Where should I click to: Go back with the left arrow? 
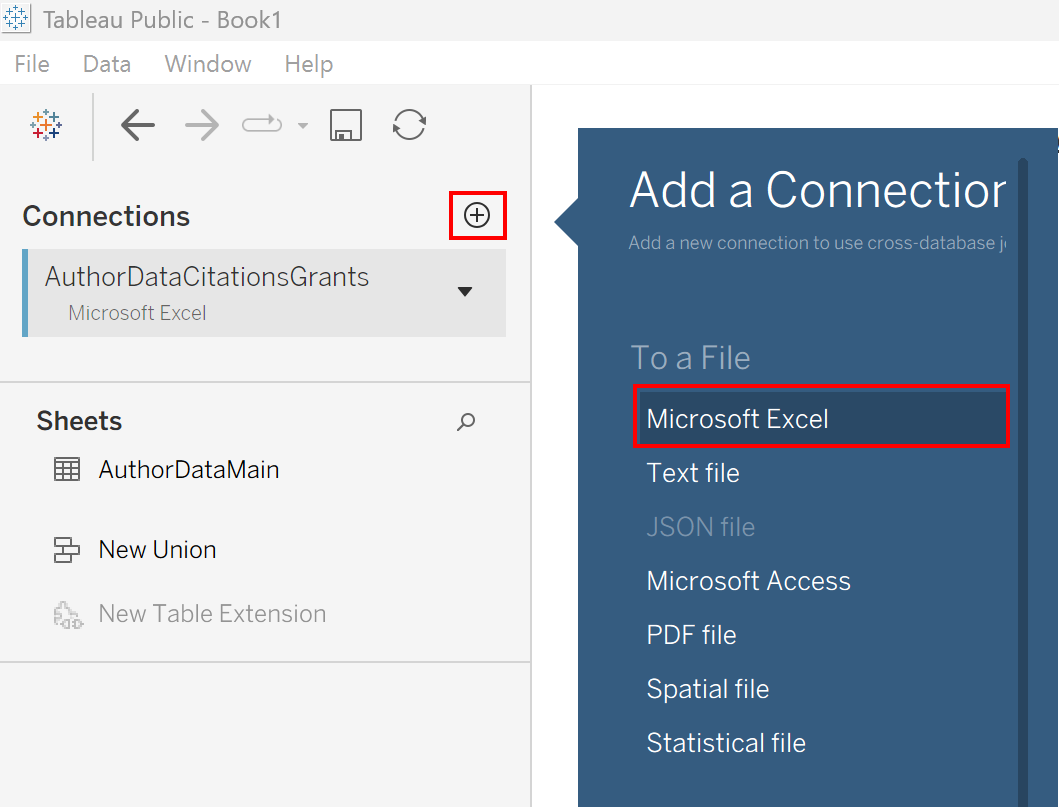(x=138, y=125)
